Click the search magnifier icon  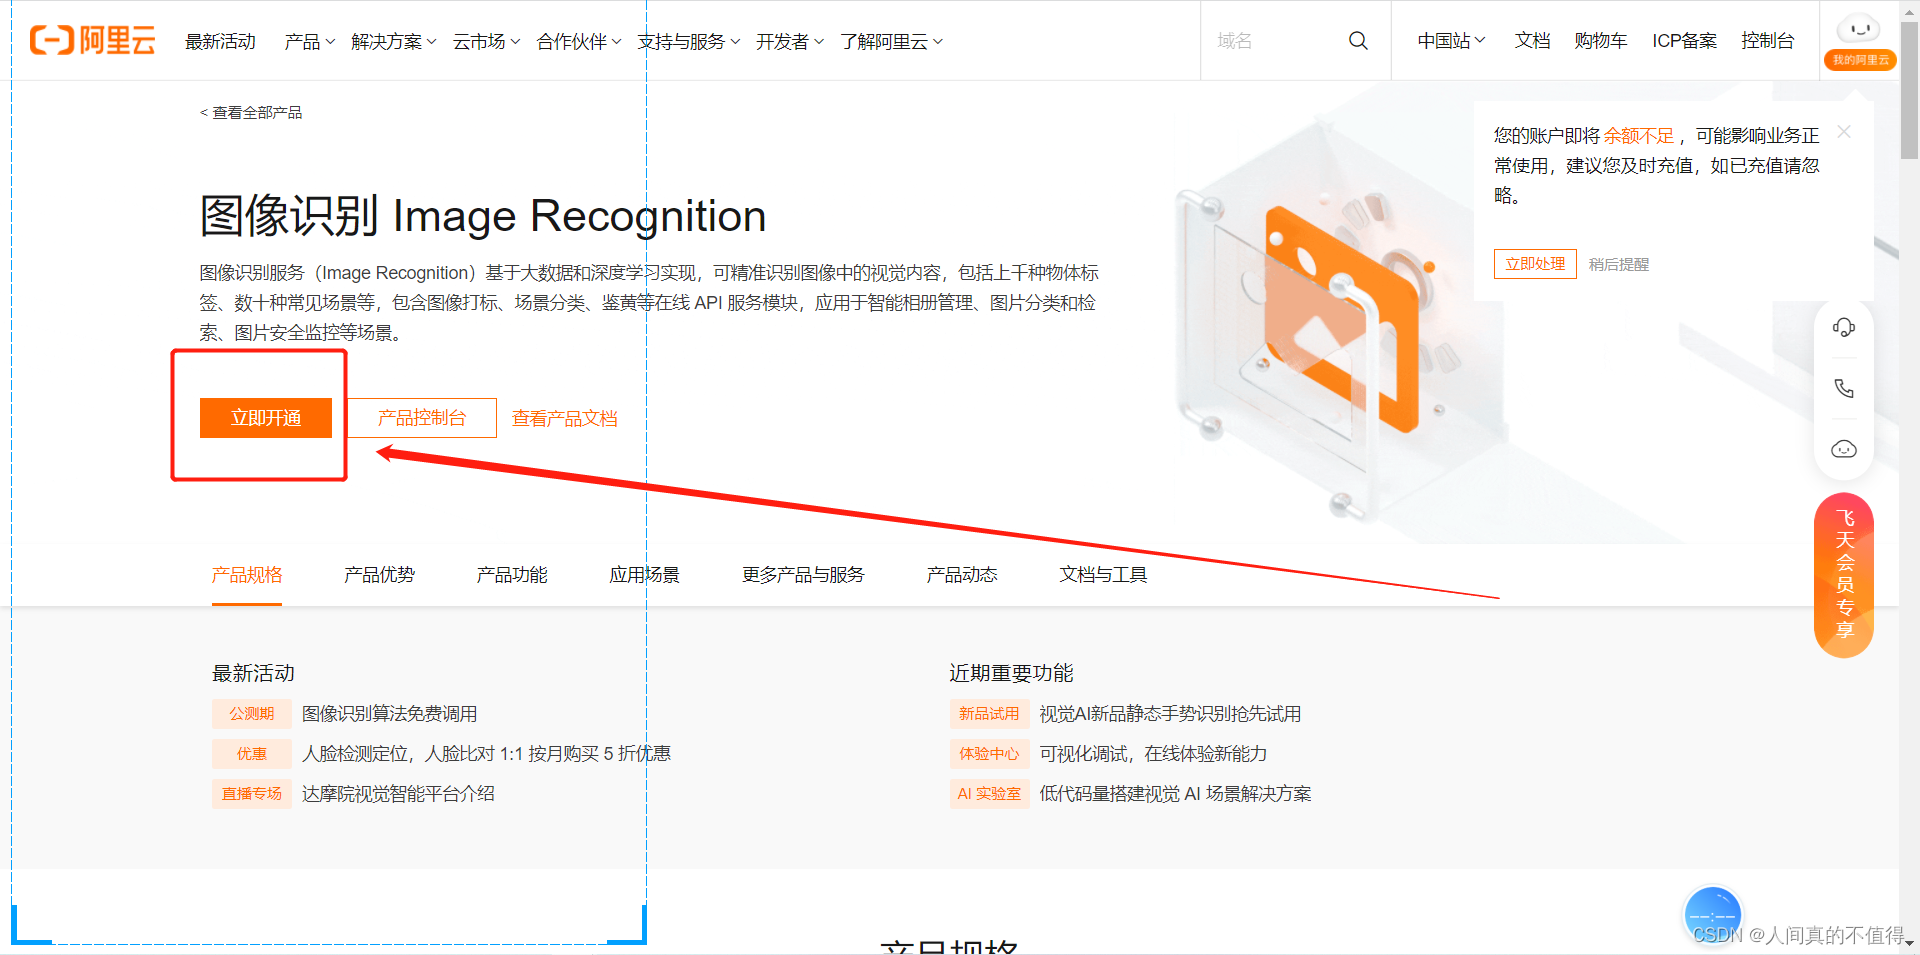point(1358,41)
